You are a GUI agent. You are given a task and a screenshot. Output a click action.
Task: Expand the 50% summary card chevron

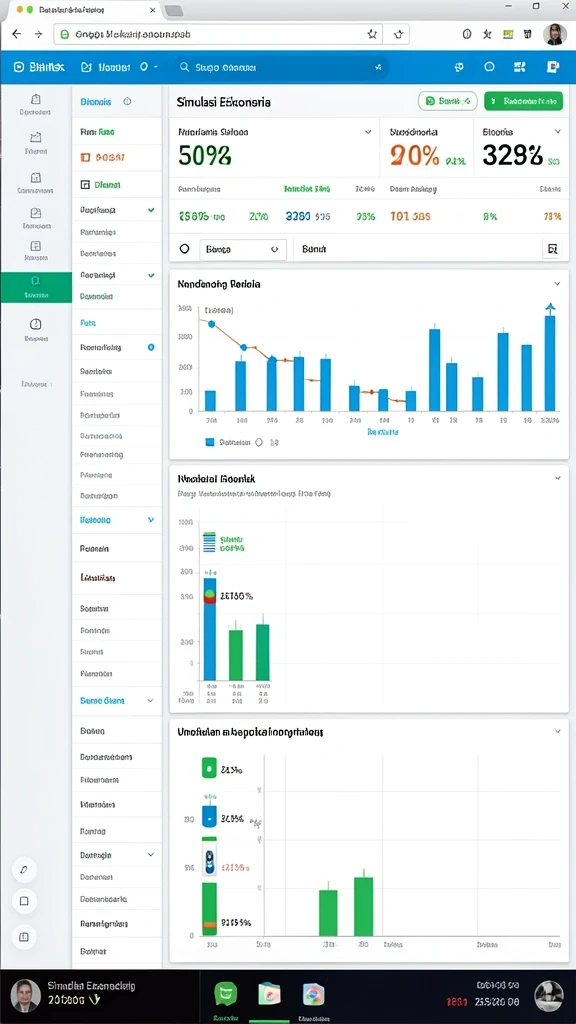tap(368, 132)
